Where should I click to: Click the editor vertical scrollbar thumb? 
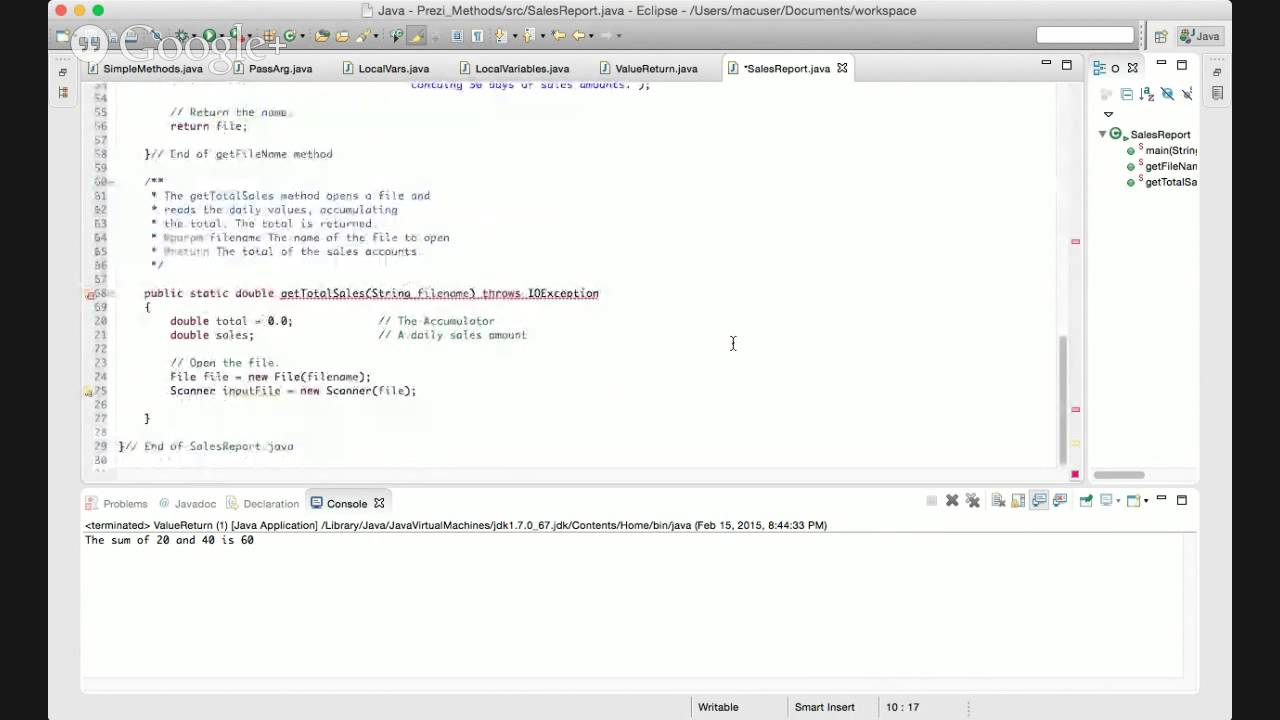pyautogui.click(x=1063, y=398)
